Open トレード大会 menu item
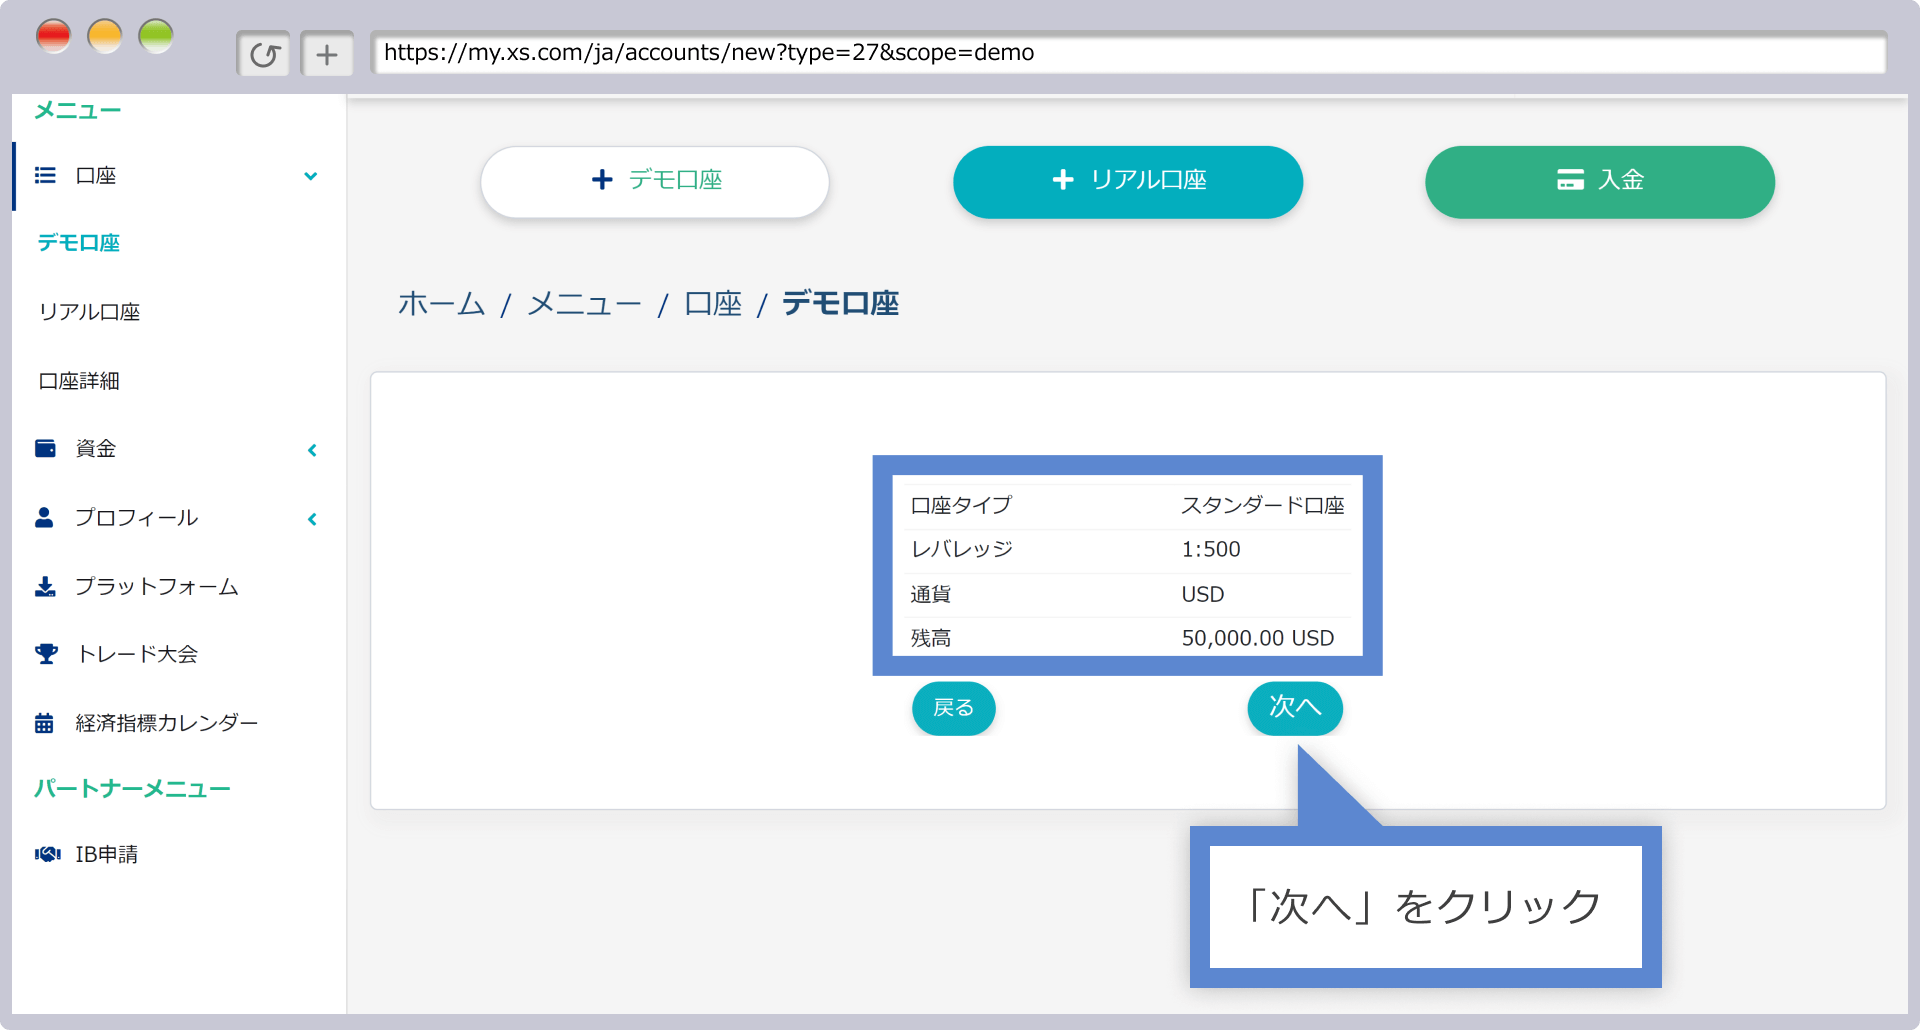 pos(138,654)
